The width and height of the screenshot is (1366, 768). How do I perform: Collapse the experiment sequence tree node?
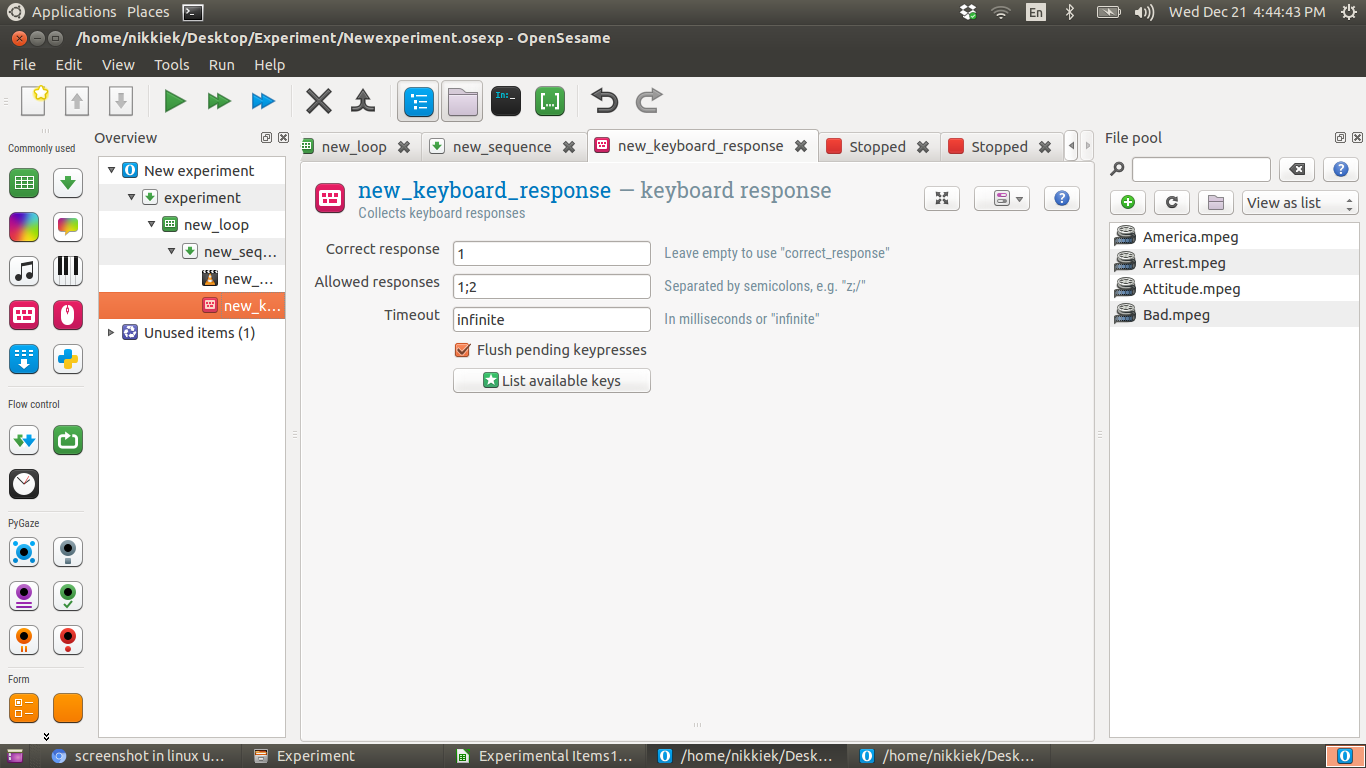(x=131, y=198)
